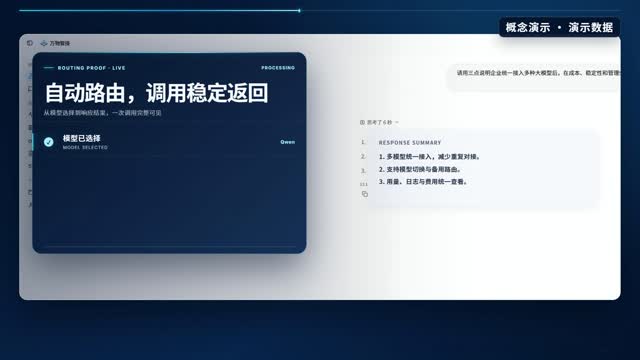Click the RESPONSE SUMMARY heading
Screen dimensions: 640x360
[x=410, y=142]
